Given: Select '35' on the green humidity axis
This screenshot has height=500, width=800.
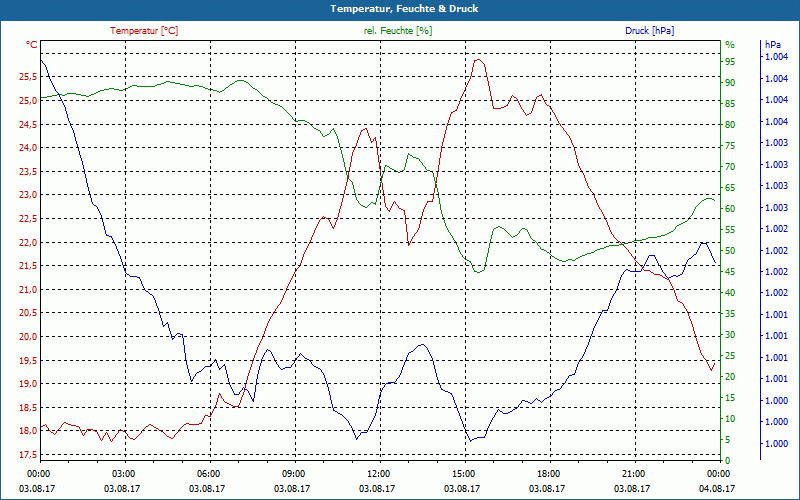Looking at the screenshot, I should click(x=730, y=314).
